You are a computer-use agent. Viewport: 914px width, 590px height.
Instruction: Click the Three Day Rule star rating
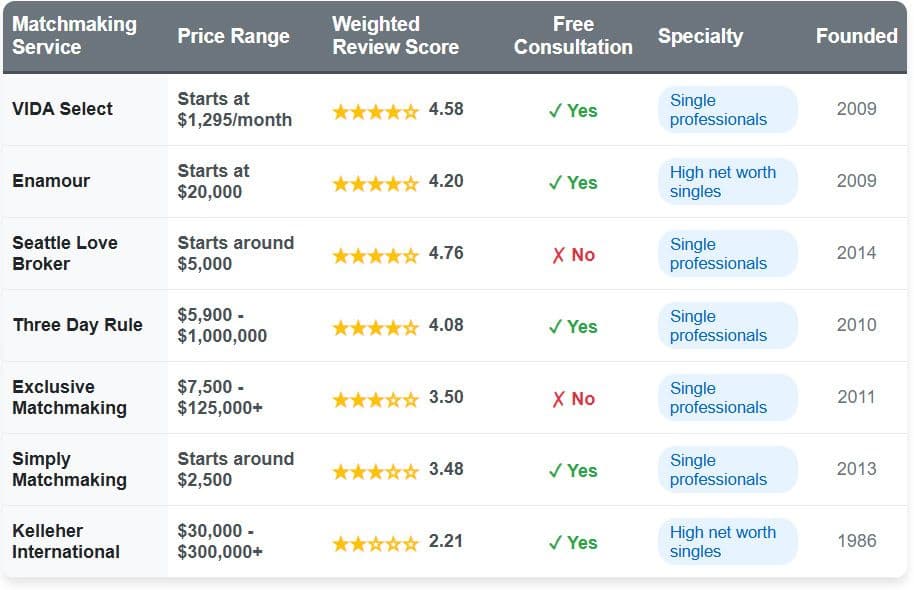point(375,327)
